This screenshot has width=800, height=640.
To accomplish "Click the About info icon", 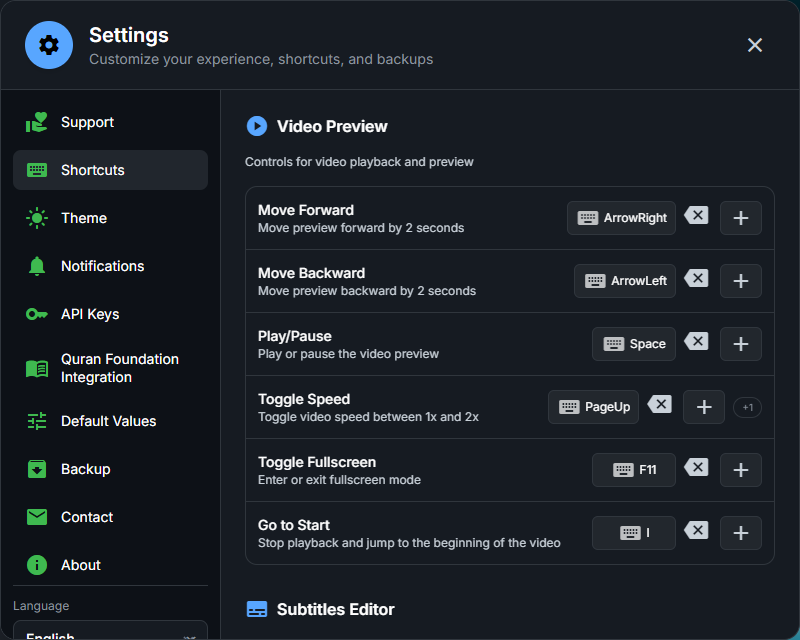I will point(37,565).
